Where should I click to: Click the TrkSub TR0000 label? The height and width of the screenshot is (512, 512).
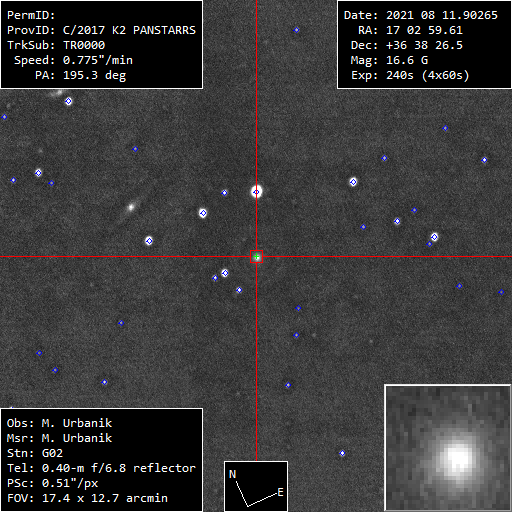click(x=56, y=45)
